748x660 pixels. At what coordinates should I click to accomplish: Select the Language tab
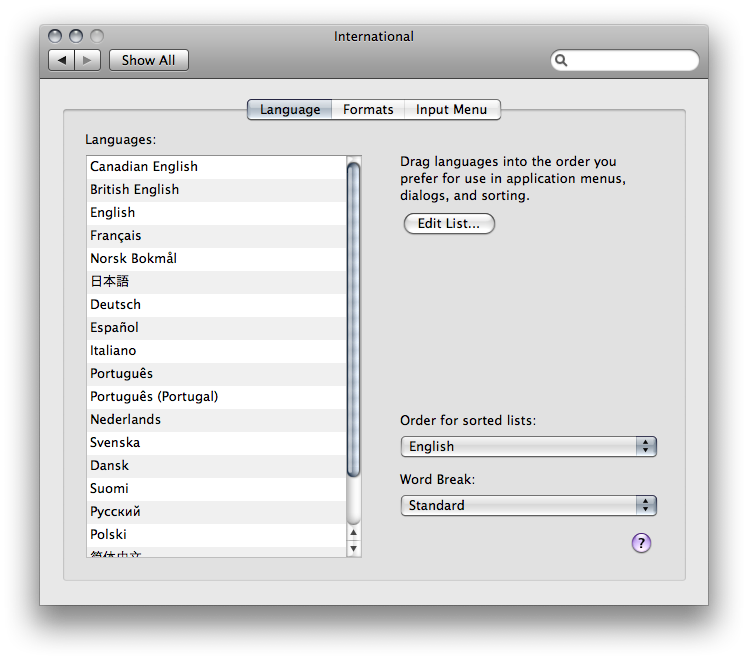(x=290, y=110)
